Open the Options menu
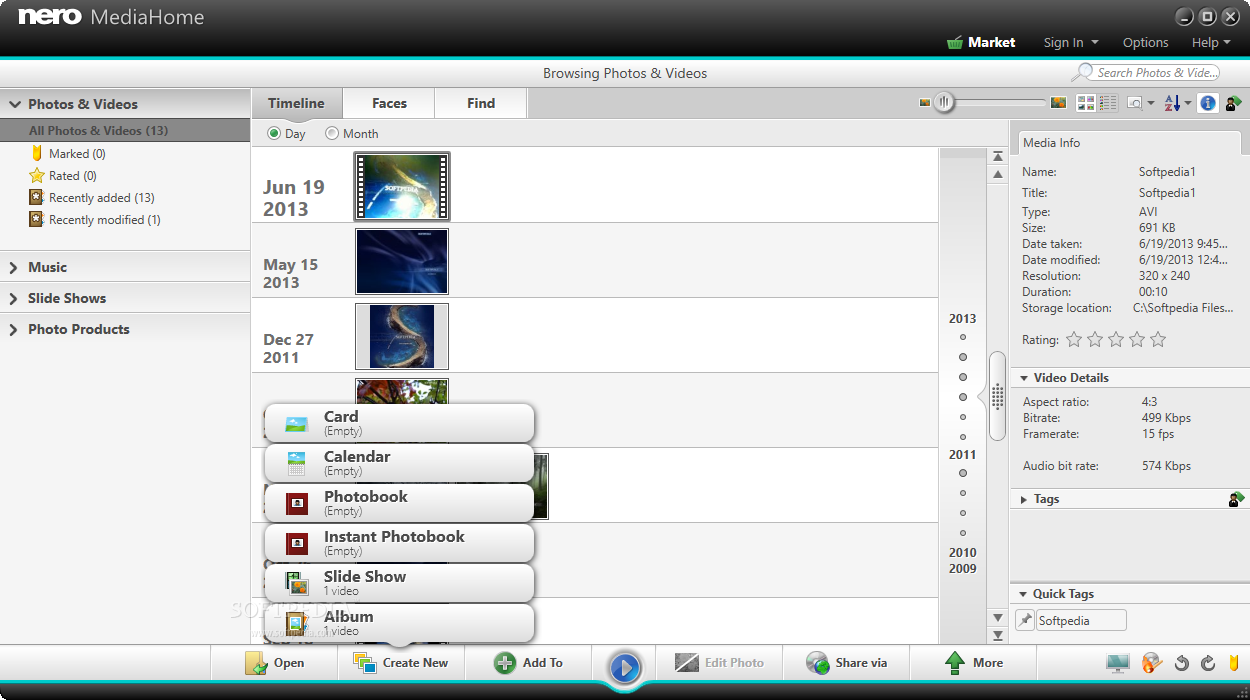1250x700 pixels. [1145, 43]
